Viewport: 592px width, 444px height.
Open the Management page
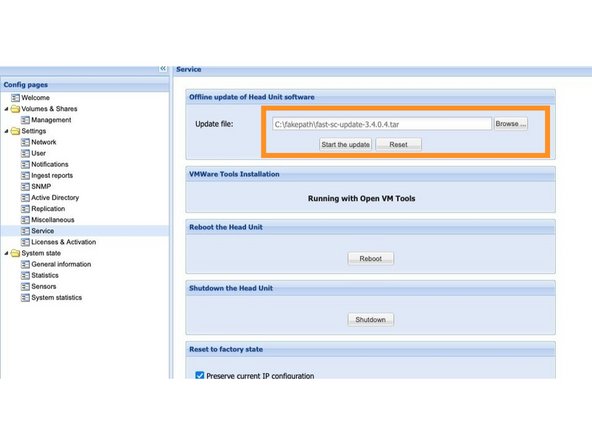point(51,120)
